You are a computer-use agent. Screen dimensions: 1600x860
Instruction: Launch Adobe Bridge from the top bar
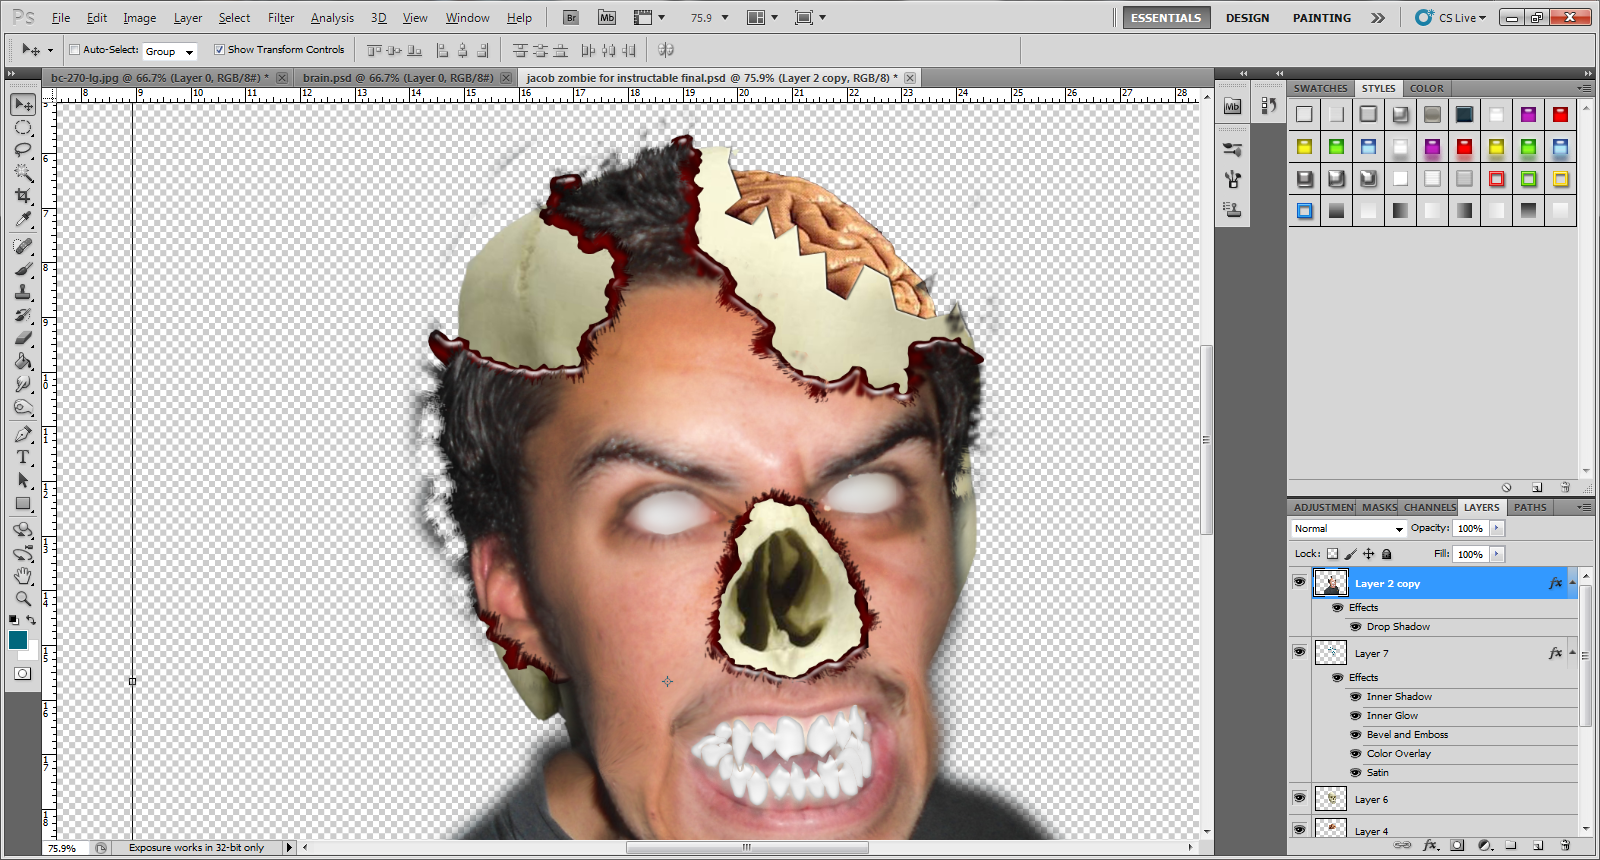click(x=571, y=17)
